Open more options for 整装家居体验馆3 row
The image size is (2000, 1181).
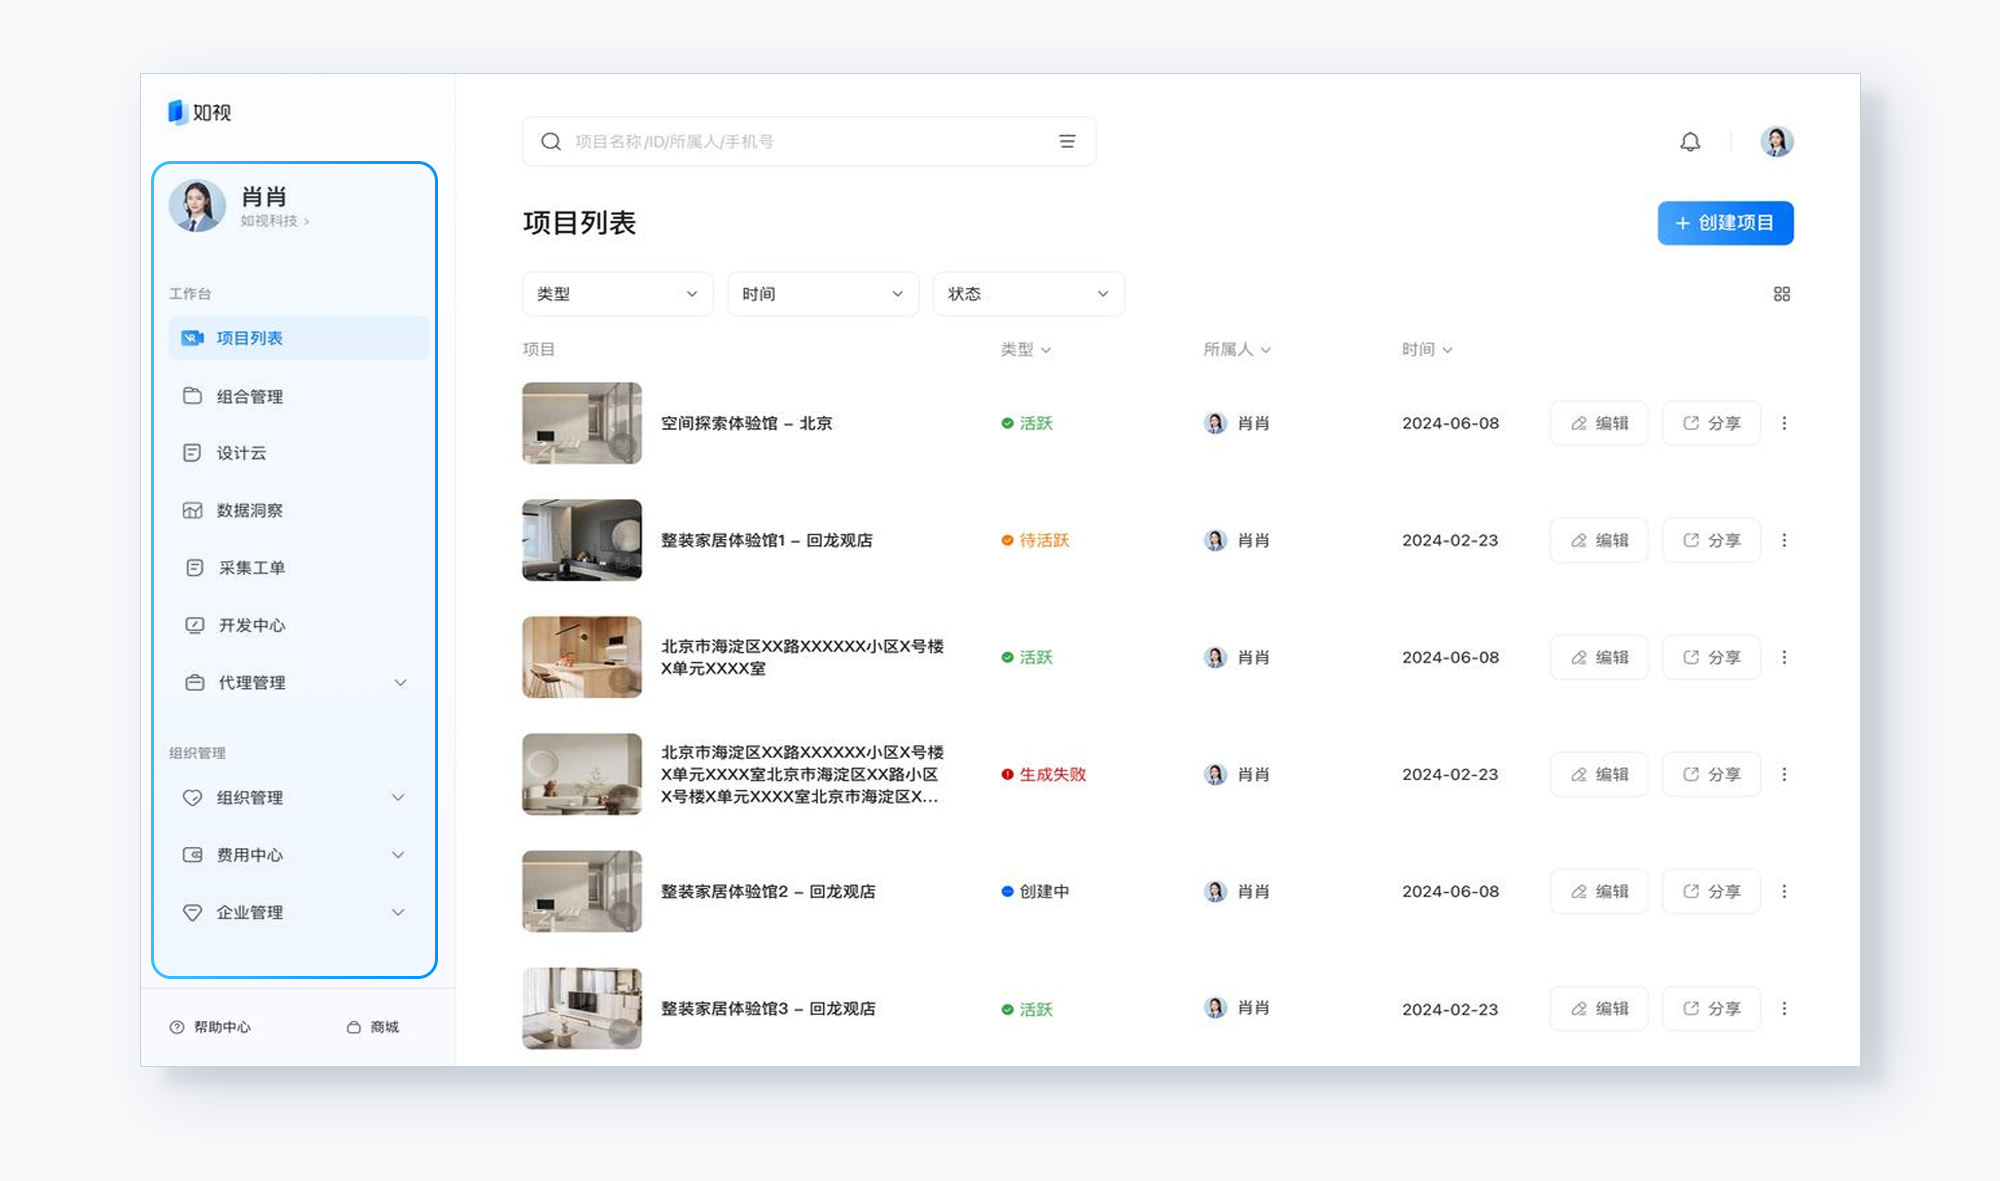(x=1784, y=1008)
